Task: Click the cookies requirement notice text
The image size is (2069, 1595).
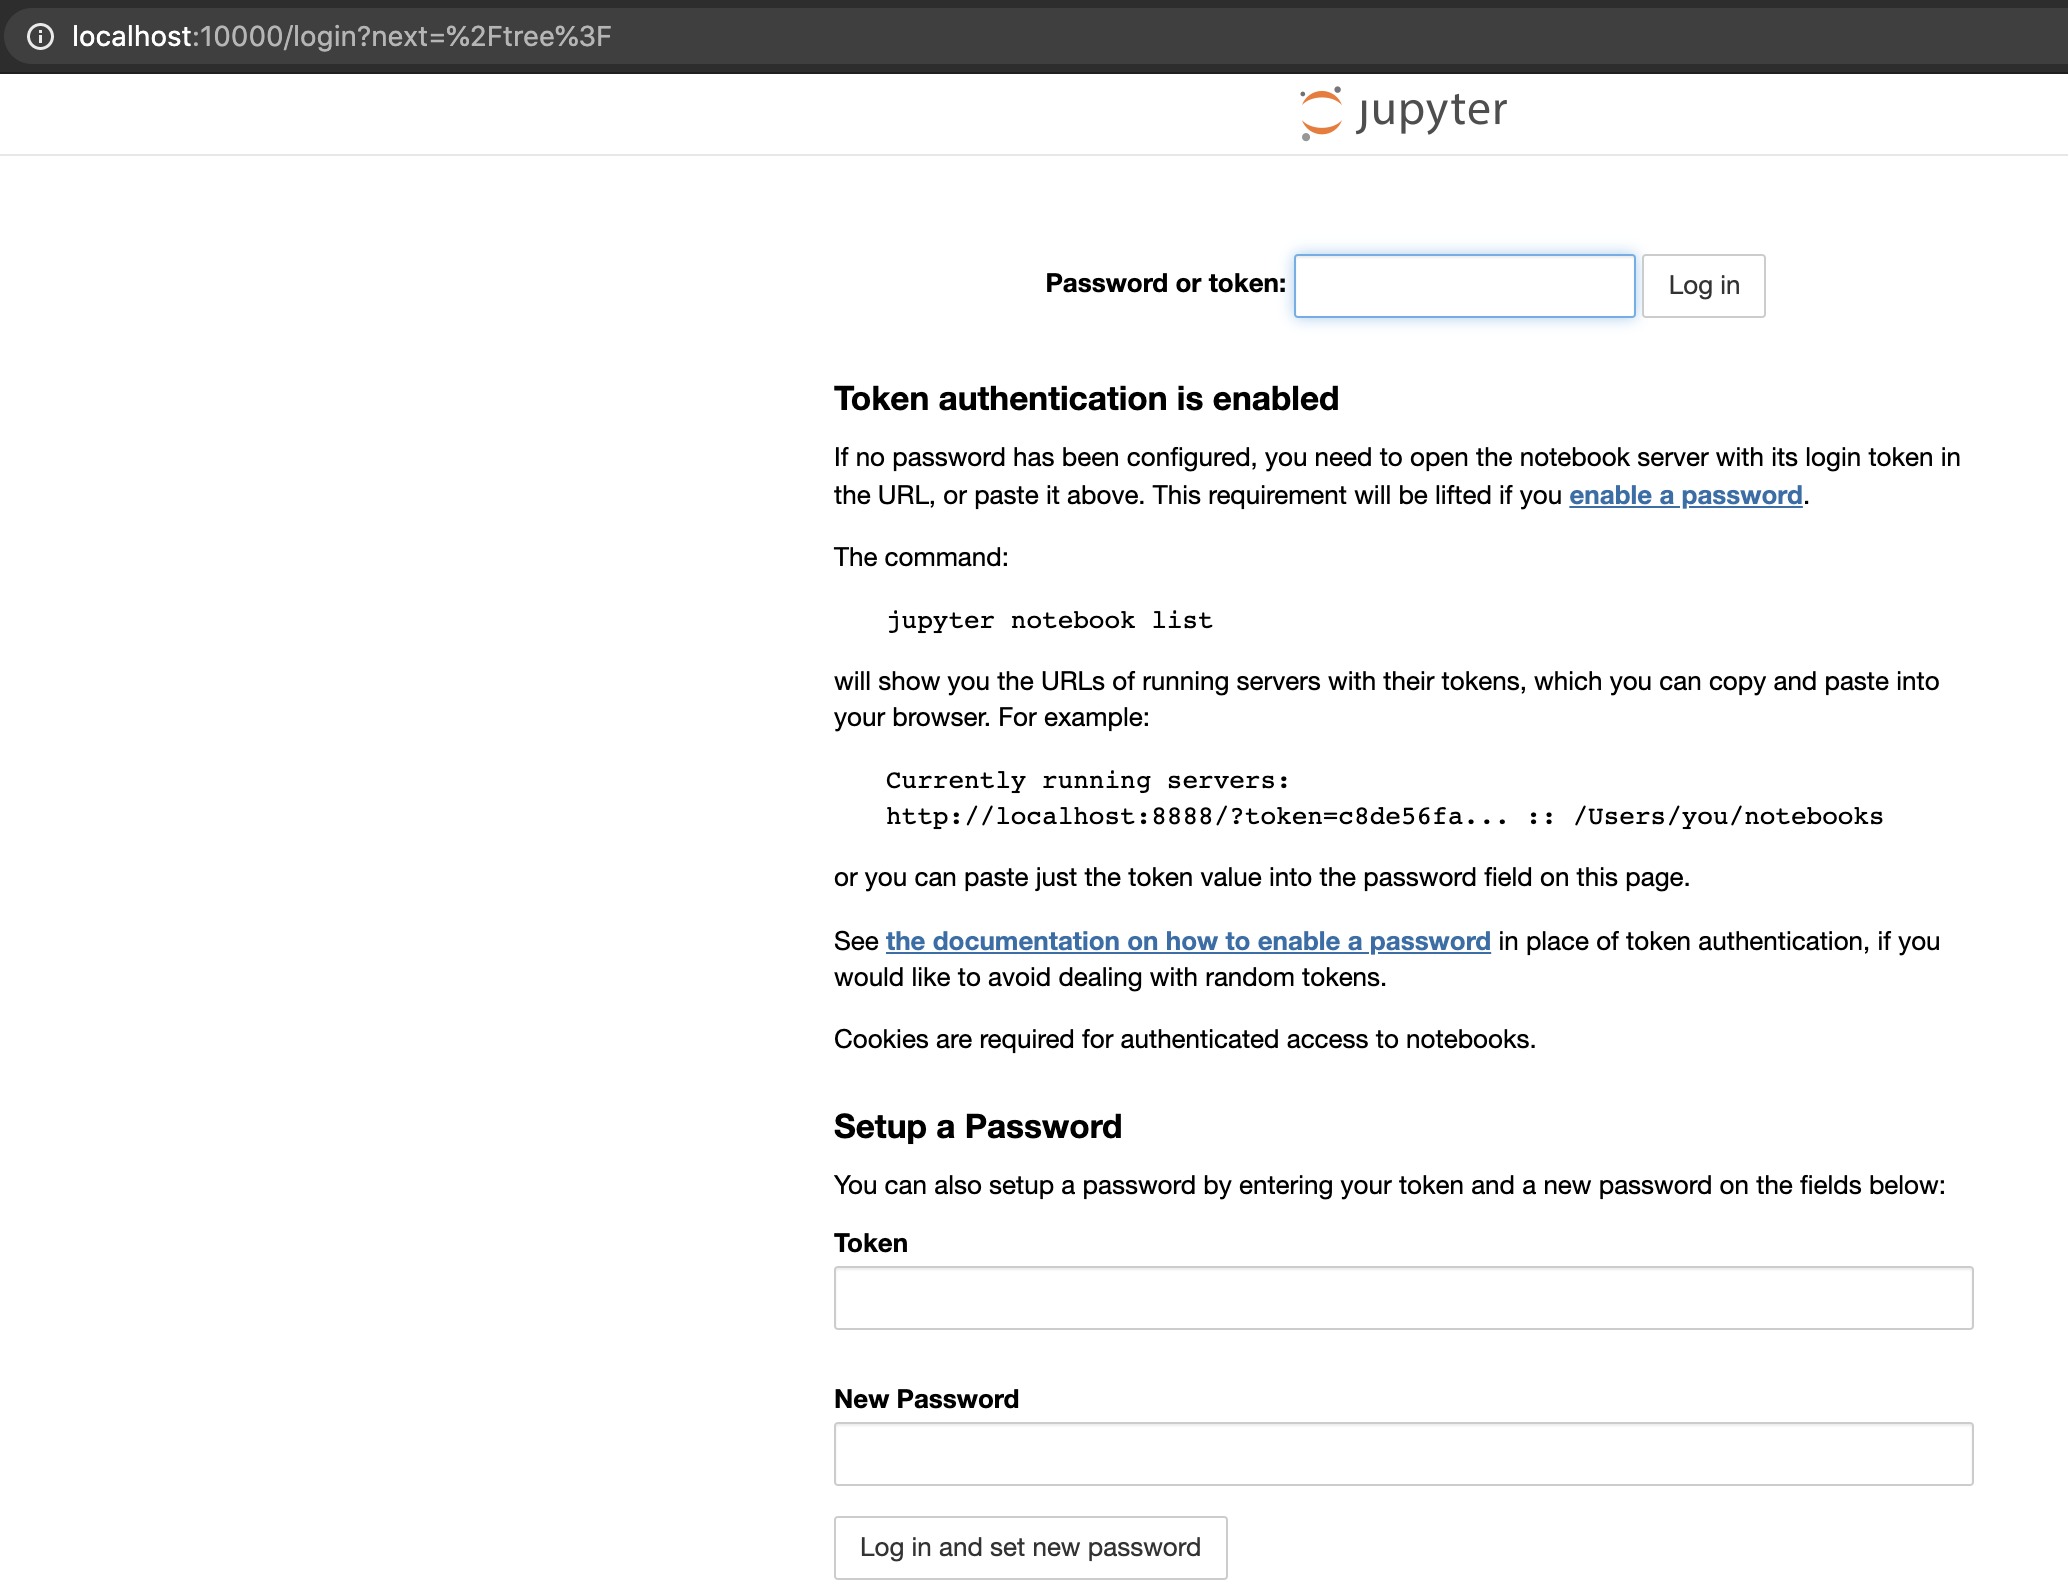Action: tap(1184, 1040)
